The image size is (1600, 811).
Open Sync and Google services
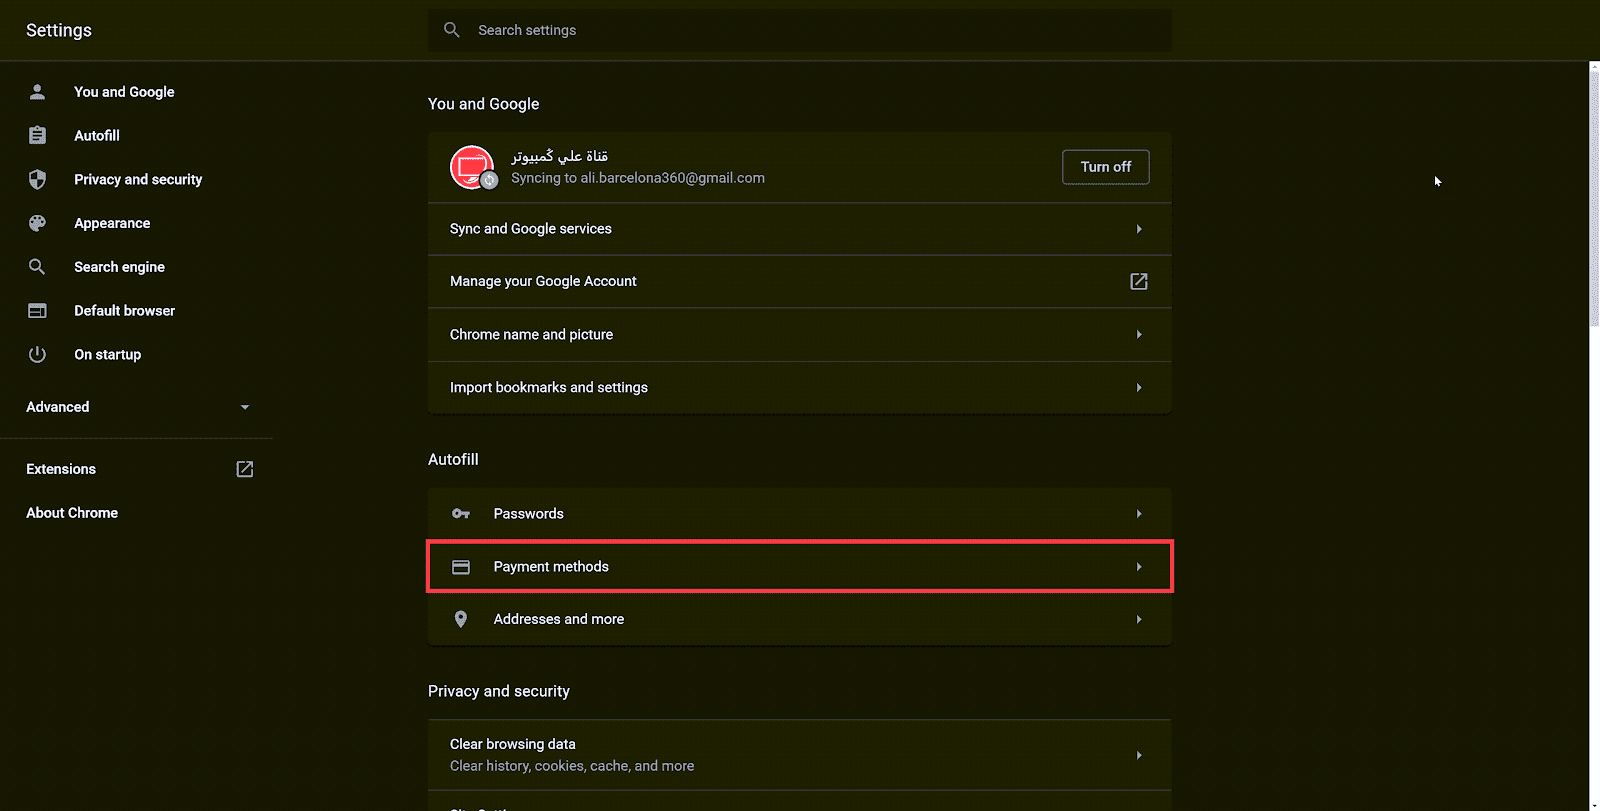pos(799,229)
